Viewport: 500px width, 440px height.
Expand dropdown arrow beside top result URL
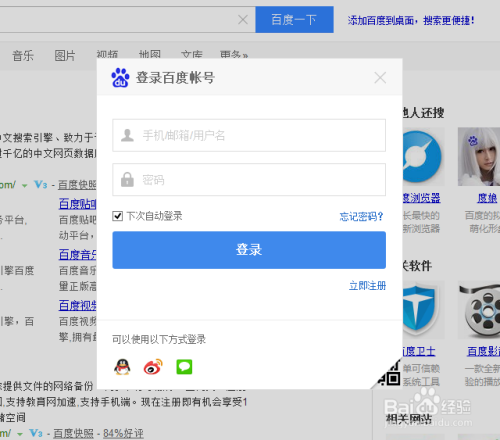[24, 185]
